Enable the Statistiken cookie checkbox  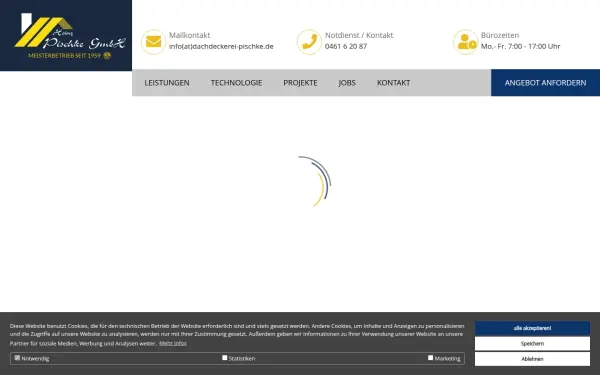click(x=225, y=357)
